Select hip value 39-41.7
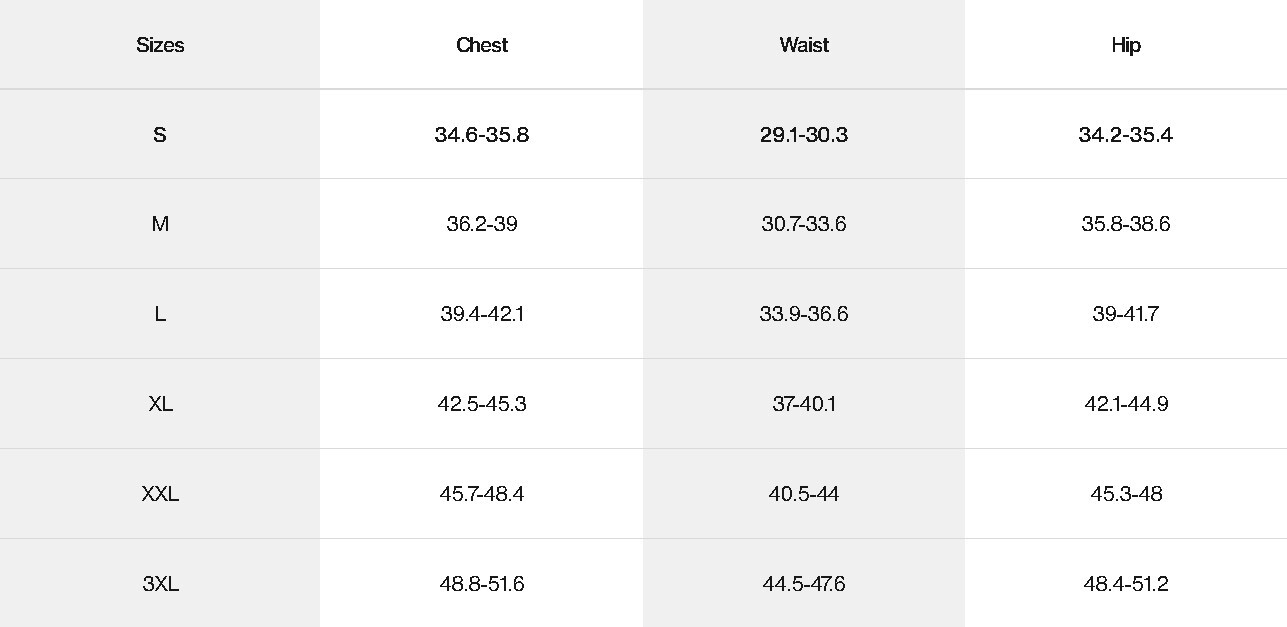This screenshot has width=1287, height=627. tap(1126, 314)
